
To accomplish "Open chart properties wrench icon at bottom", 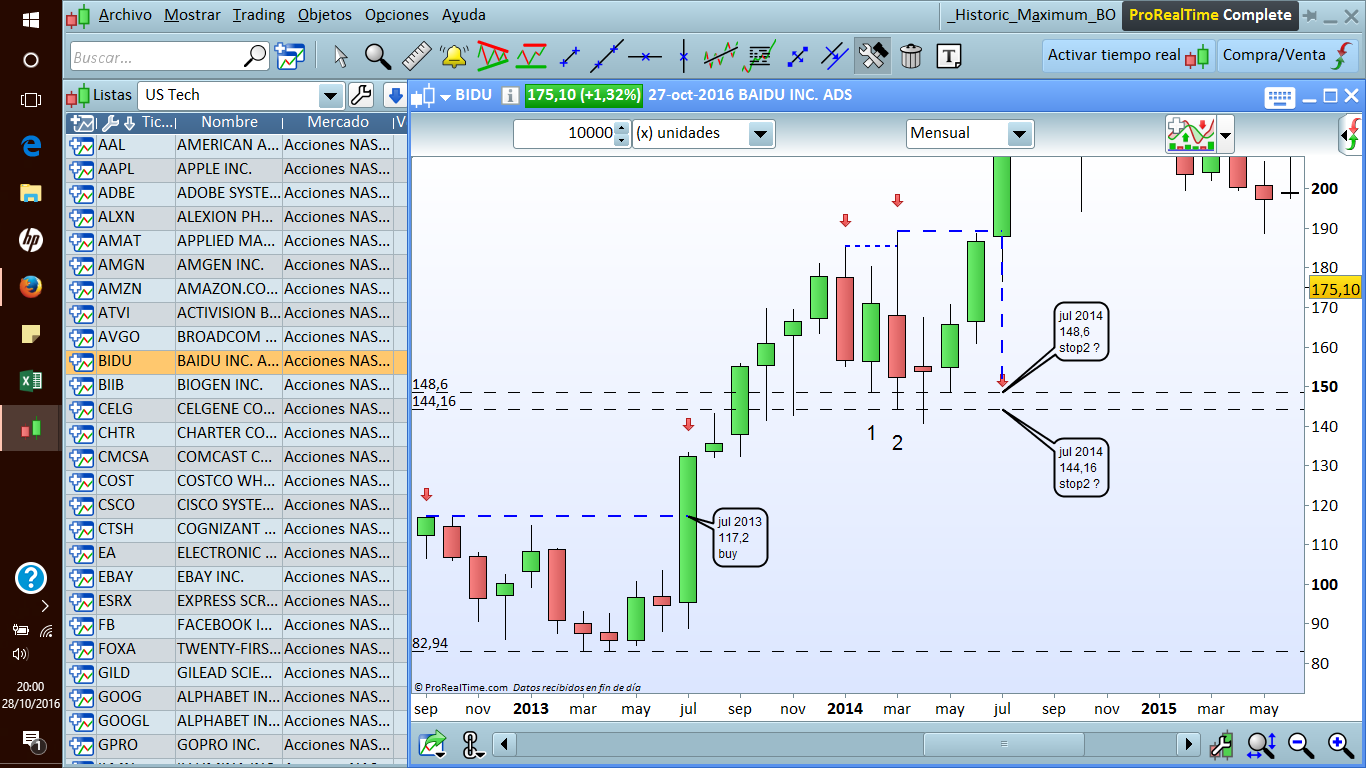I will pyautogui.click(x=1221, y=744).
